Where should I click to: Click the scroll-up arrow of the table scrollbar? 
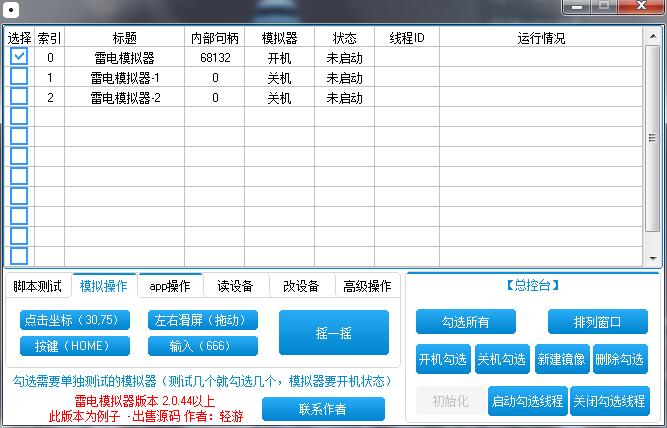click(x=653, y=37)
